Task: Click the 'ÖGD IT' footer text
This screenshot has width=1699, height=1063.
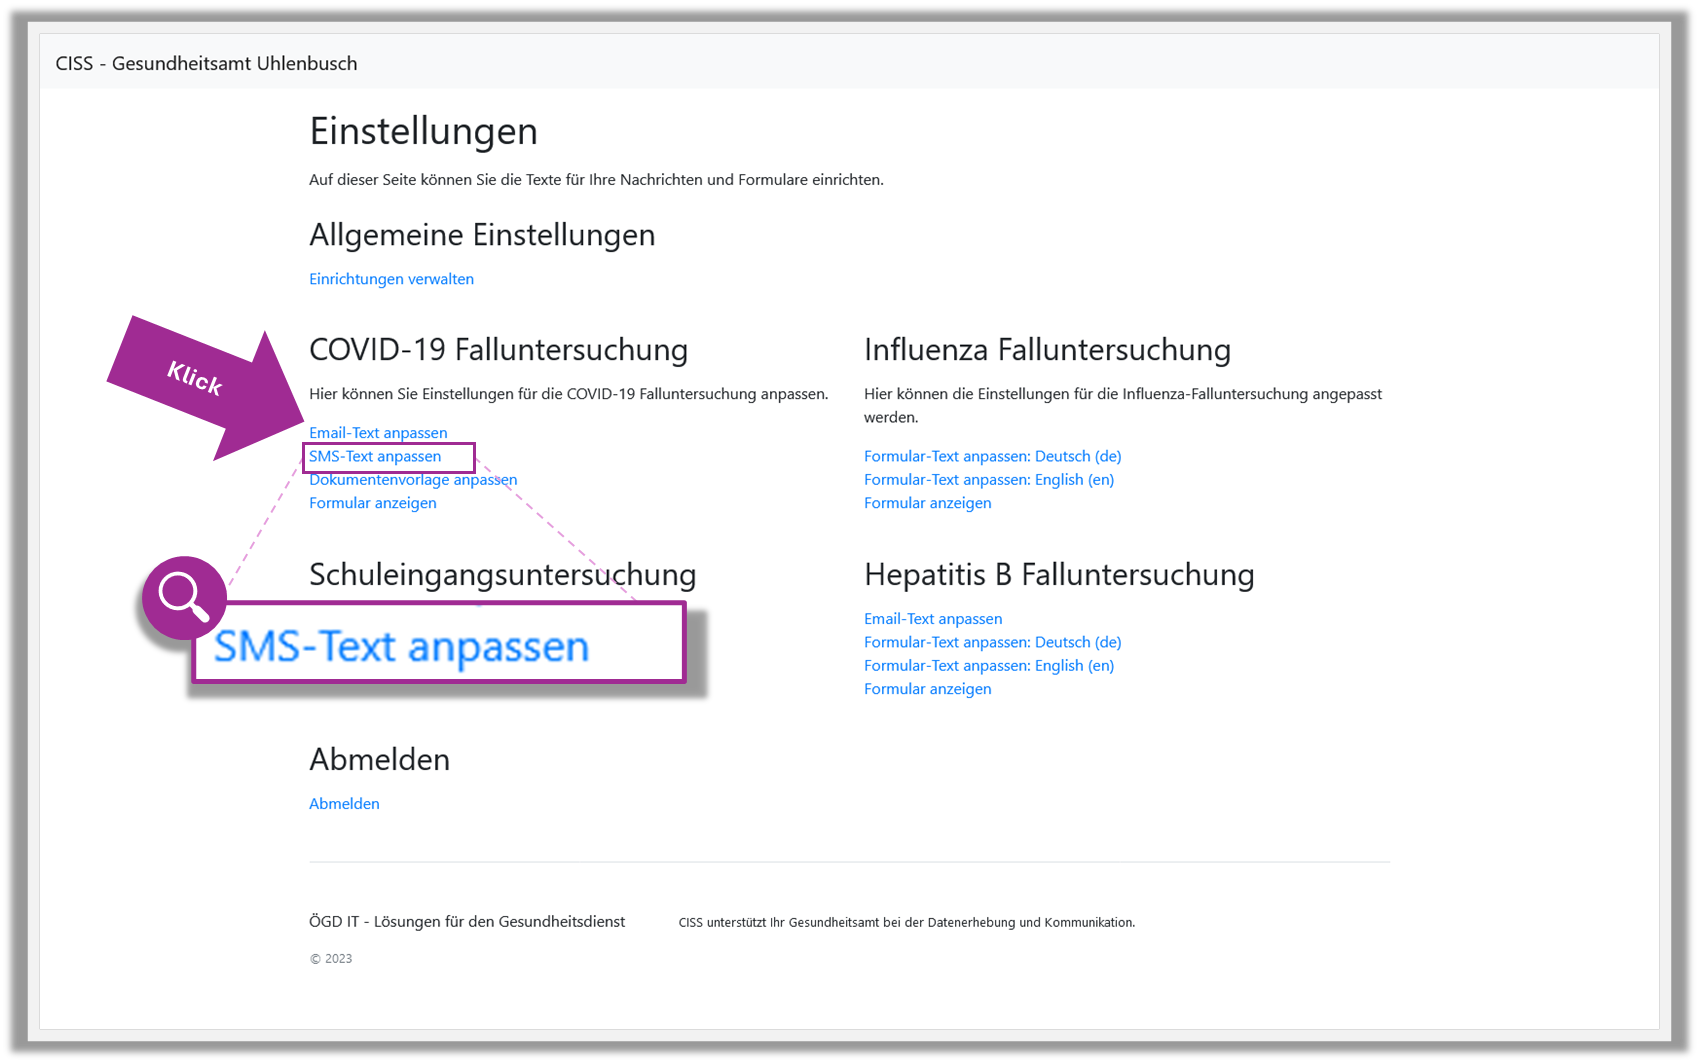Action: [466, 922]
